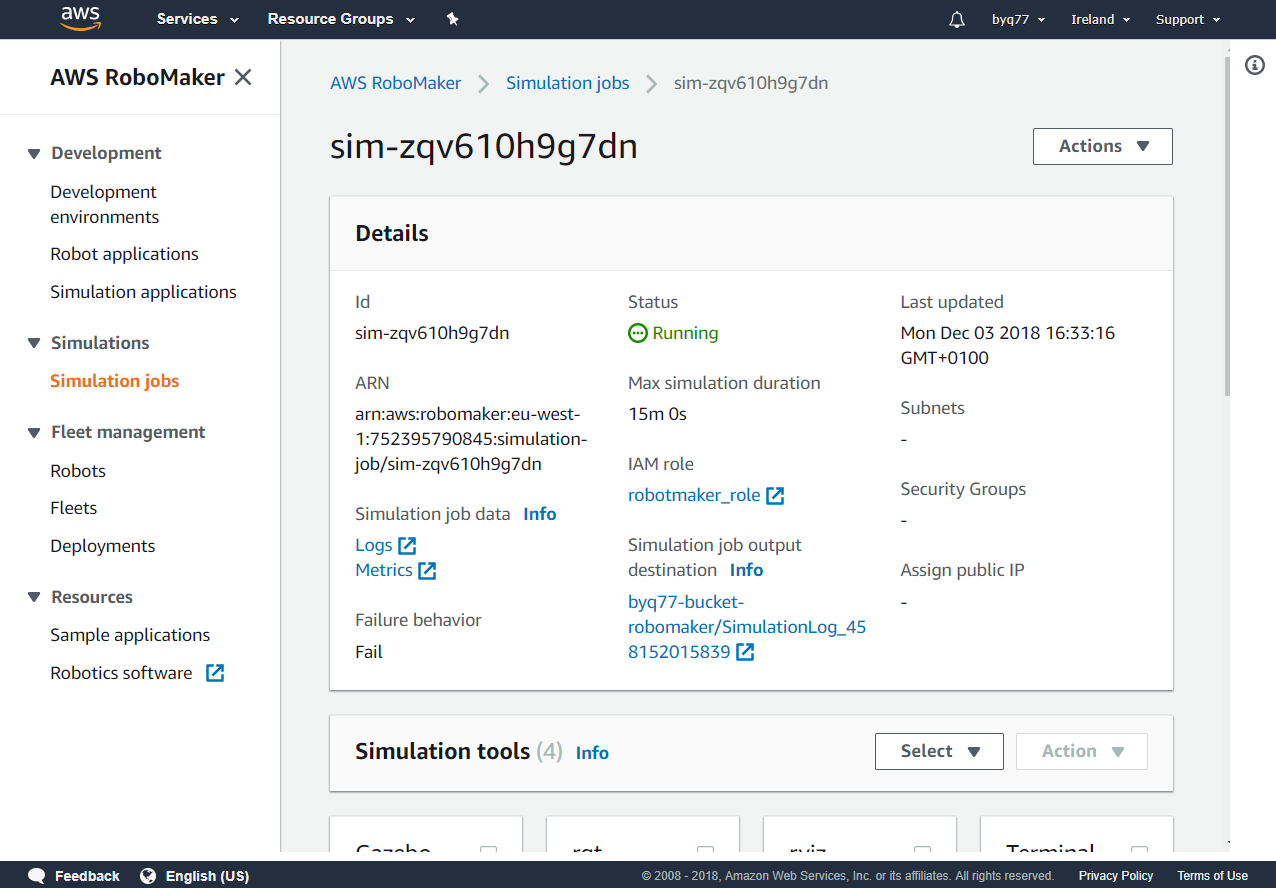Click the AWS logo

click(80, 18)
